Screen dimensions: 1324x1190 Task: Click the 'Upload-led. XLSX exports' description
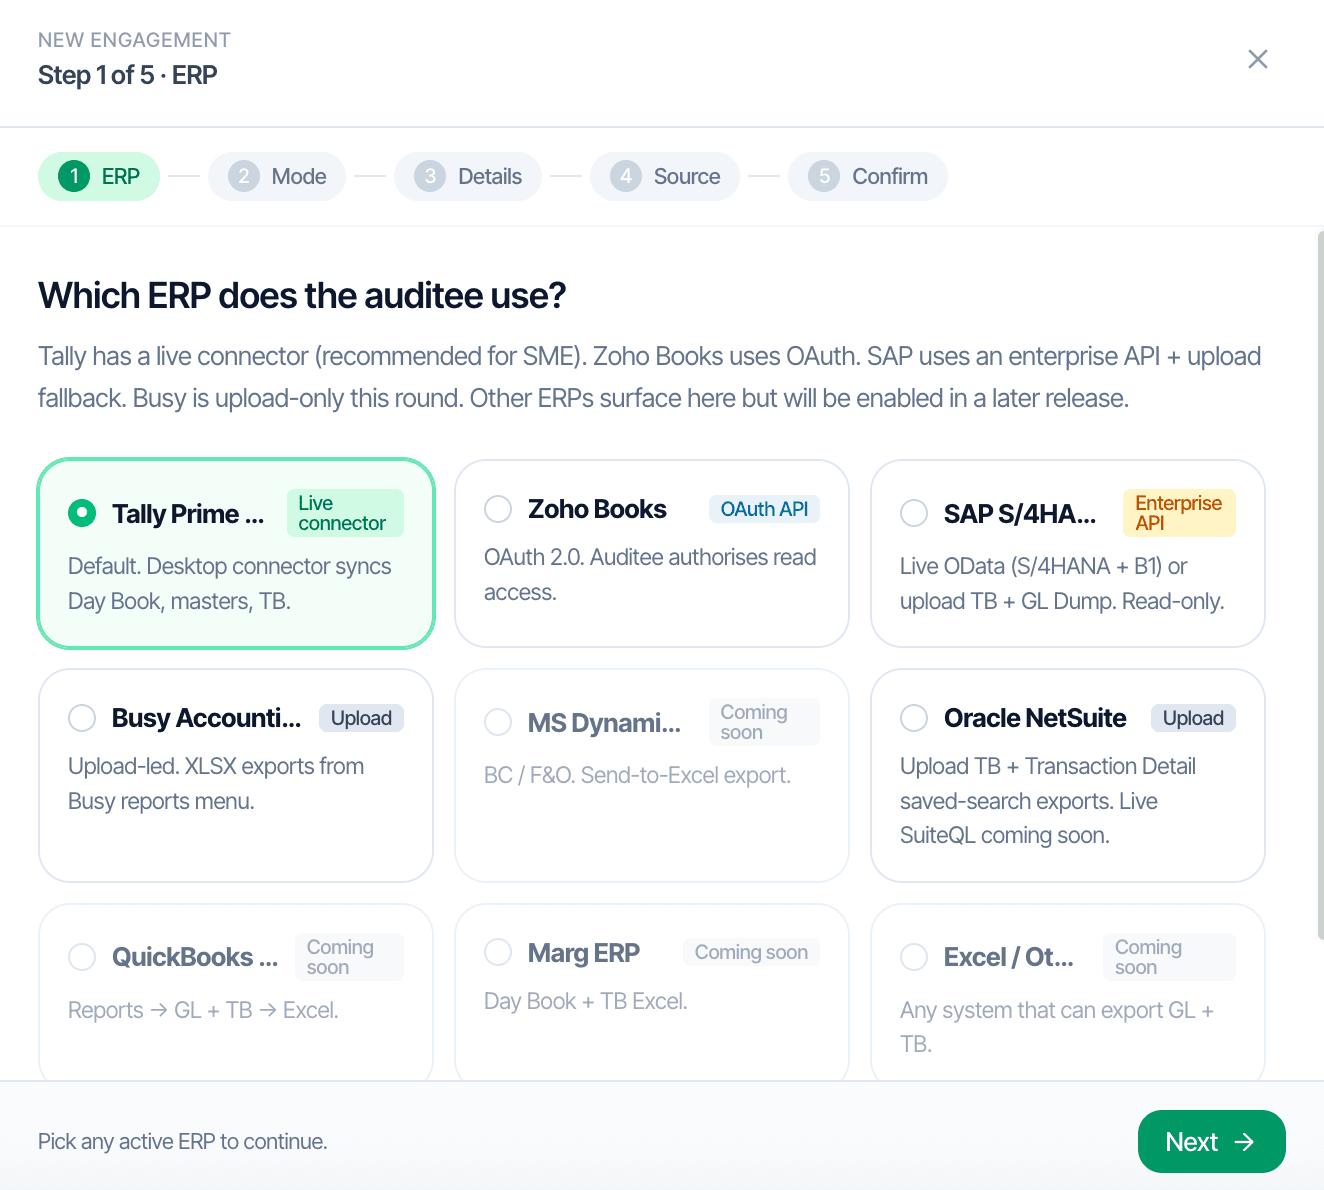pos(216,783)
